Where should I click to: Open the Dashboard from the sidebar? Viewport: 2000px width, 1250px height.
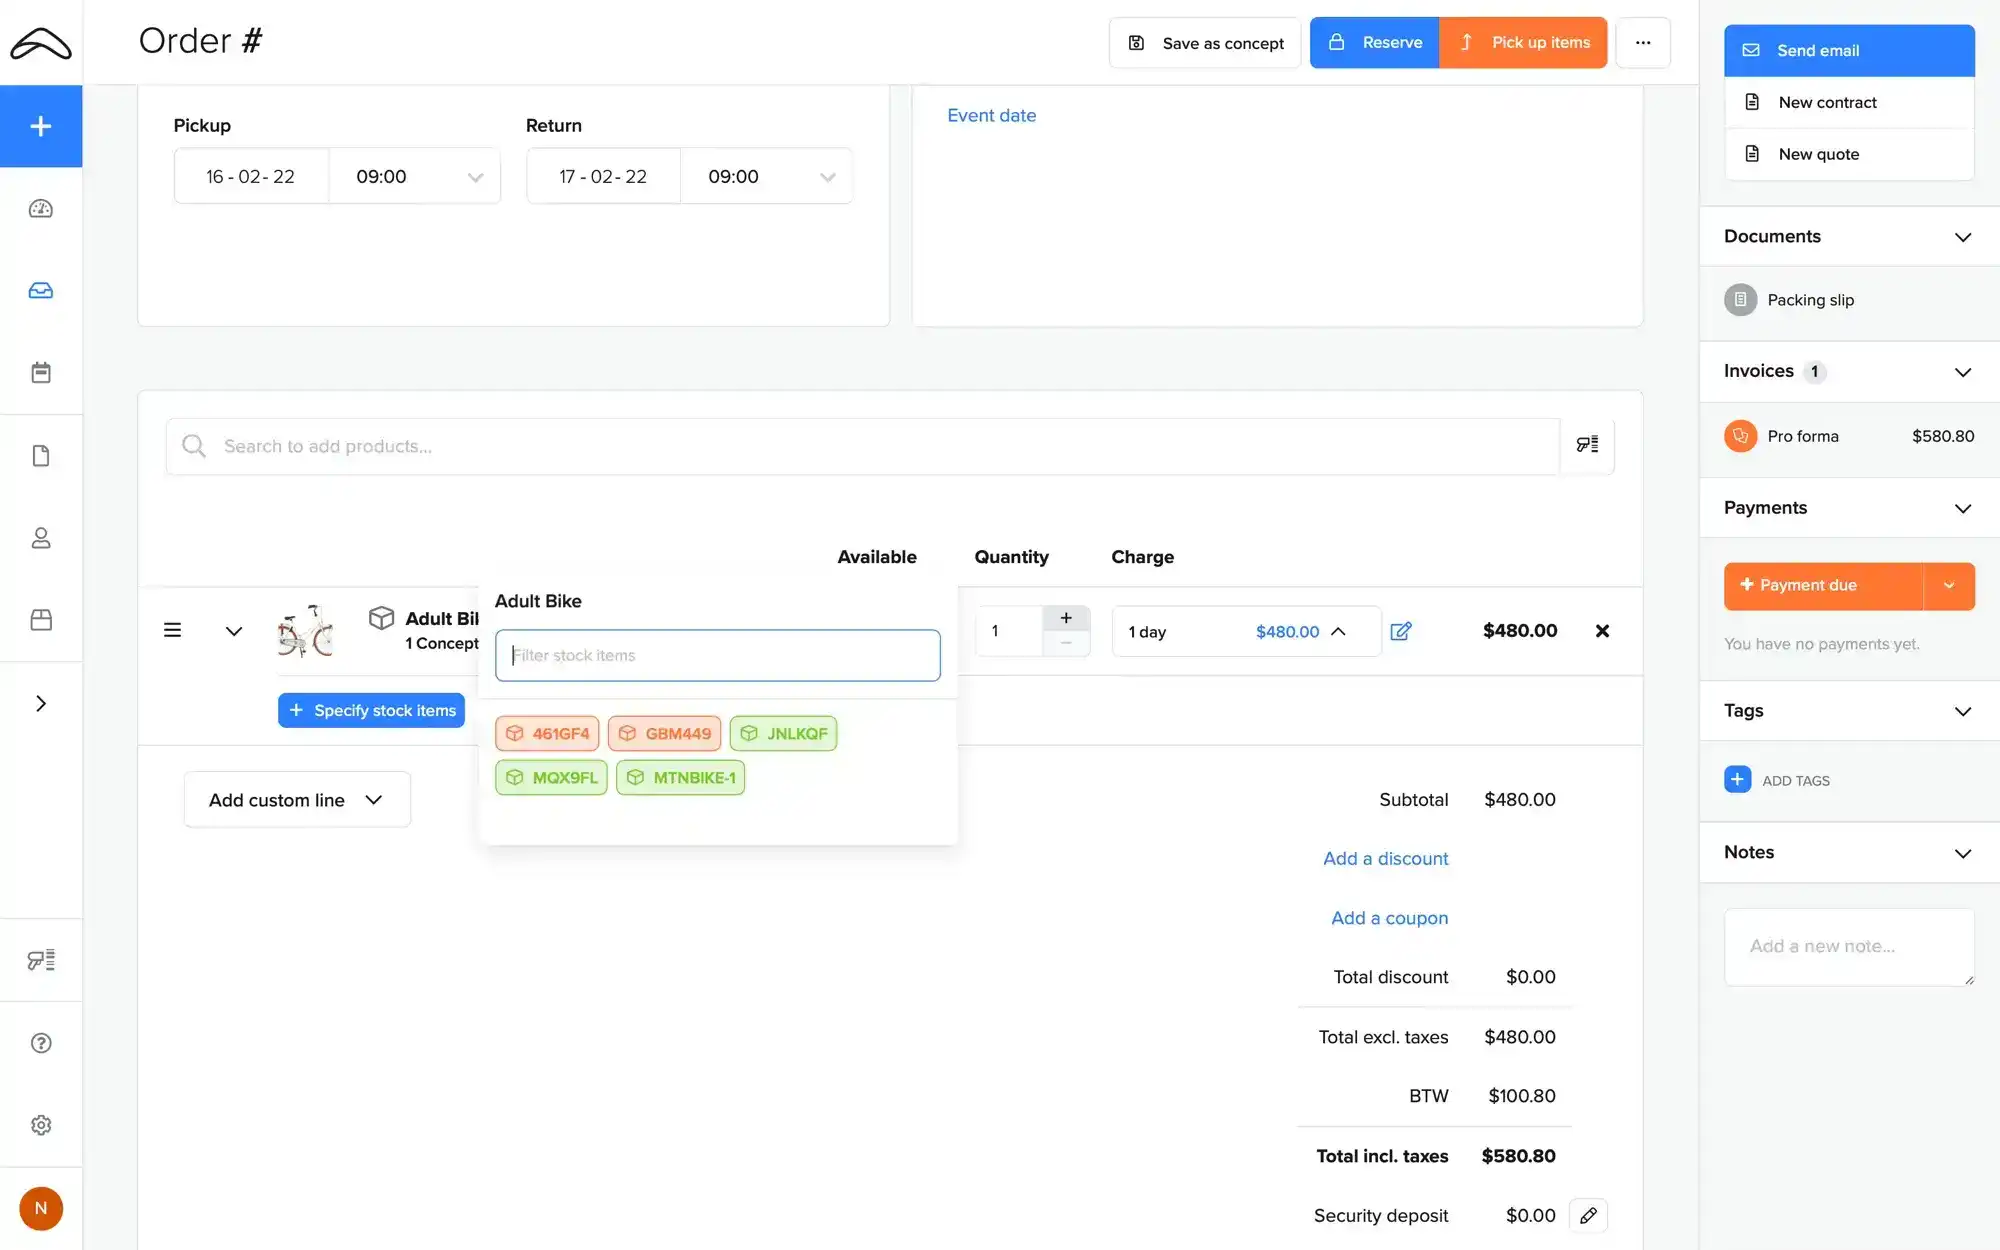[41, 209]
